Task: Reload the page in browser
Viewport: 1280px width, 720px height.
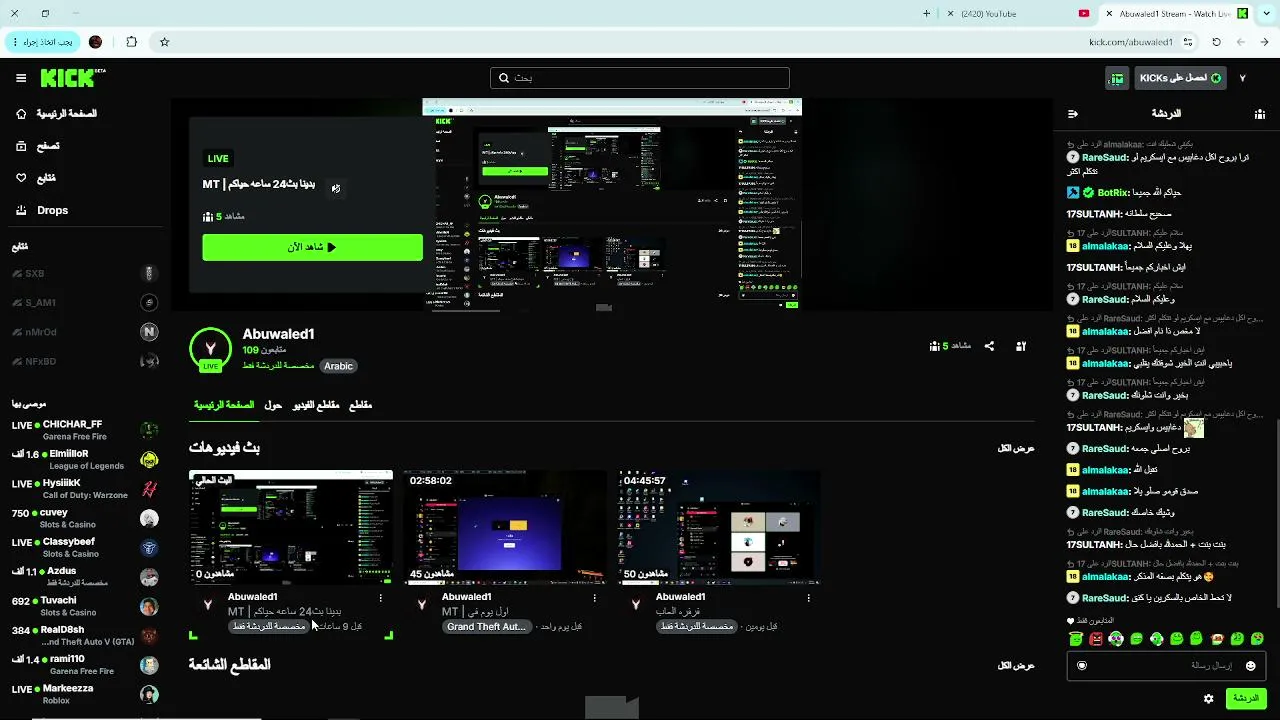Action: [1216, 42]
